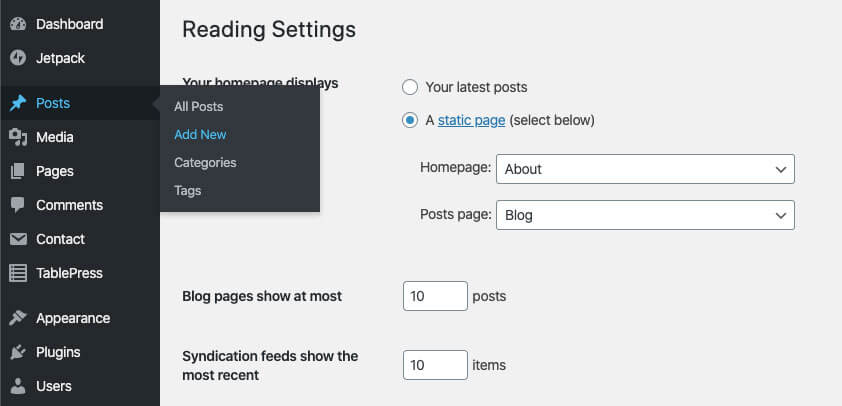Click the Comments speech bubble icon
Screen dimensions: 842x406
coord(18,205)
